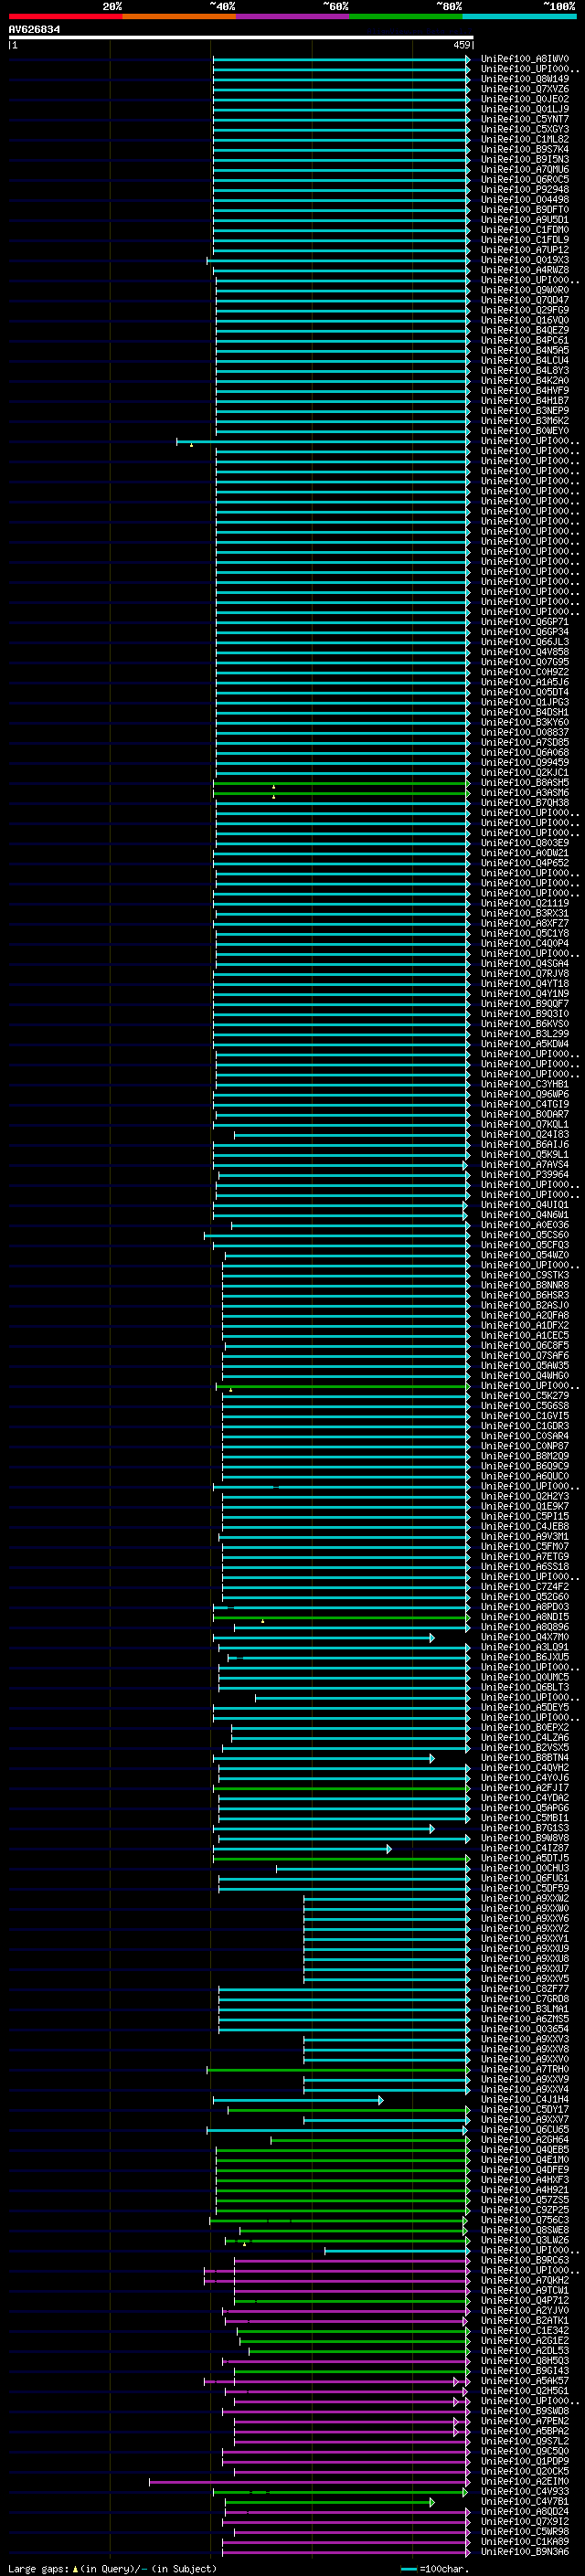Click the orange ~40% identity legend segment
This screenshot has width=585, height=2576.
(179, 16)
